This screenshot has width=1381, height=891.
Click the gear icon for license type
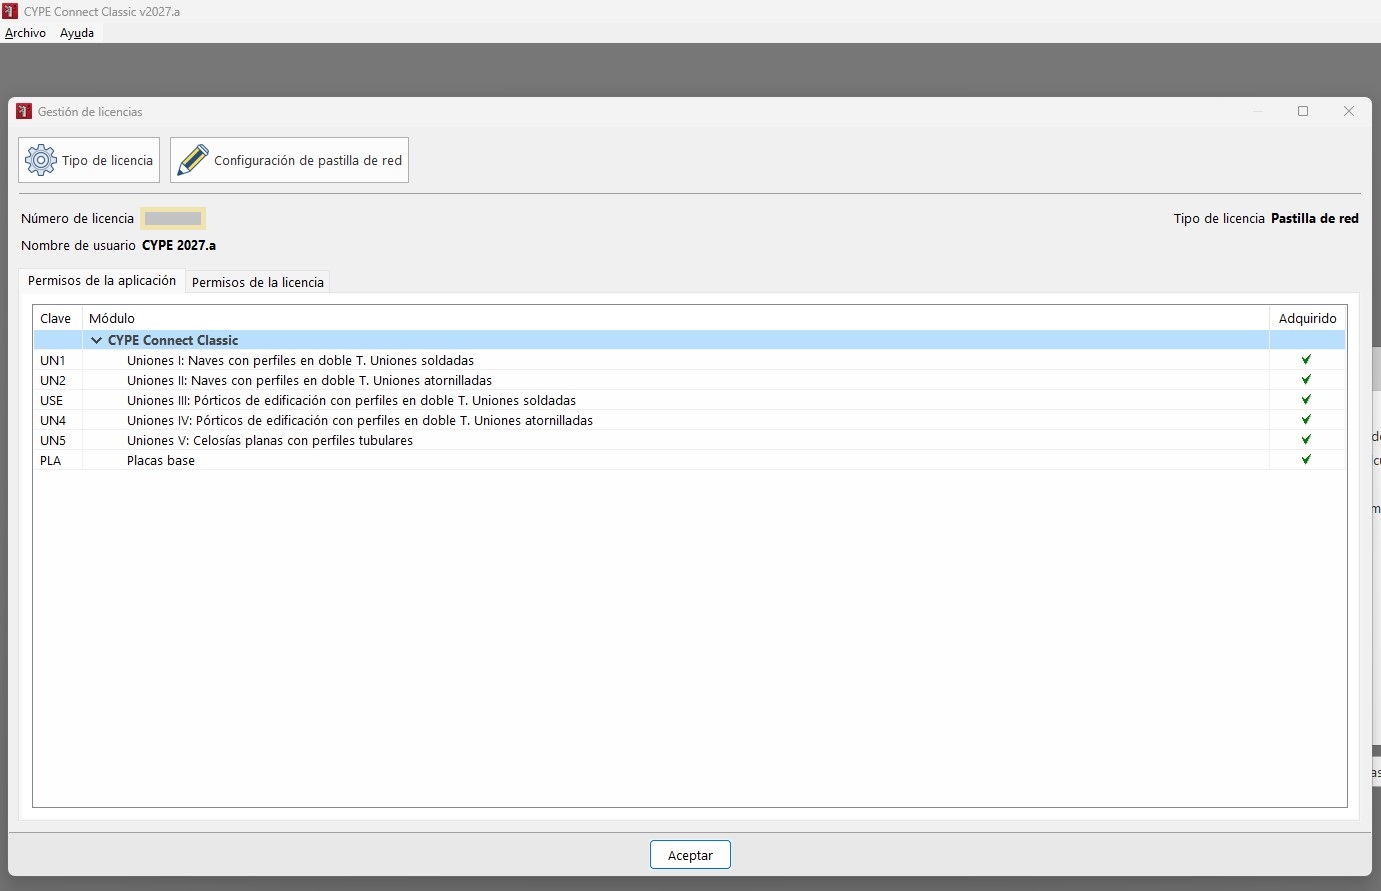41,160
